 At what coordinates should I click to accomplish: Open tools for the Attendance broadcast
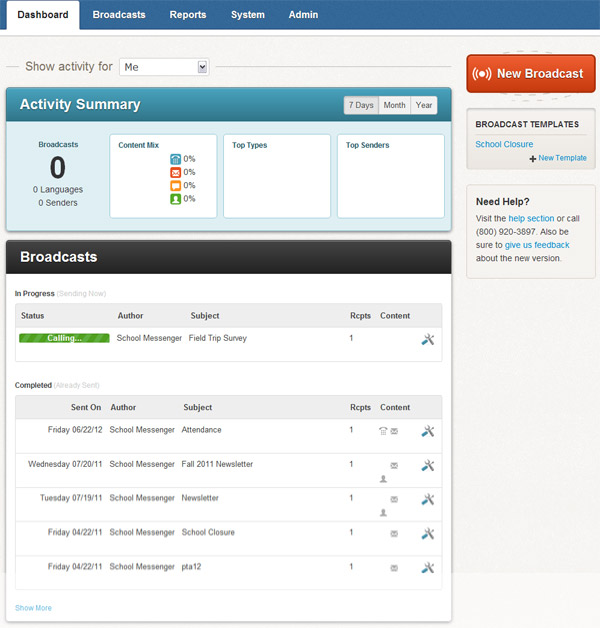pyautogui.click(x=428, y=431)
